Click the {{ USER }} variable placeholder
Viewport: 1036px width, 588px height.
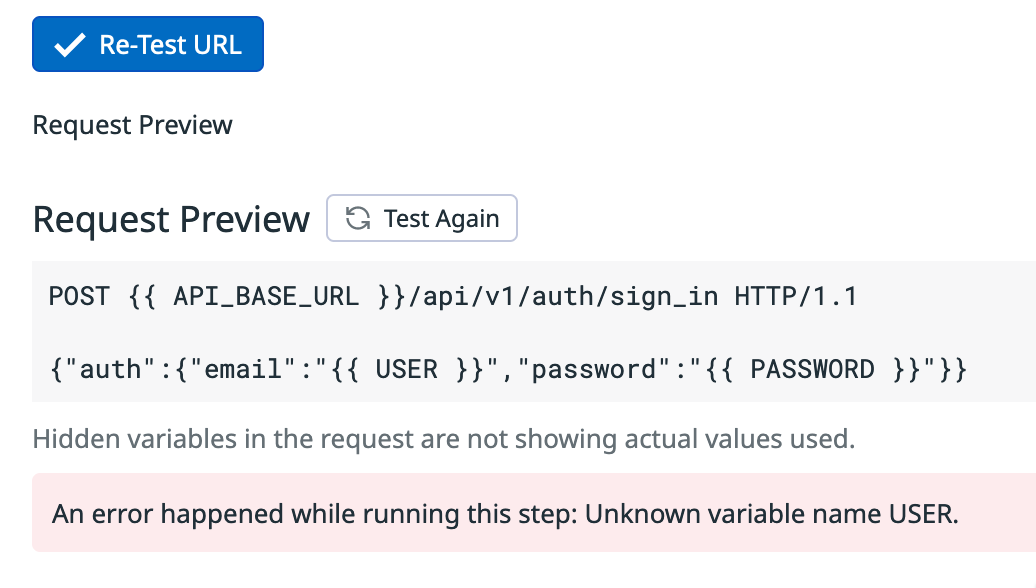tap(407, 369)
